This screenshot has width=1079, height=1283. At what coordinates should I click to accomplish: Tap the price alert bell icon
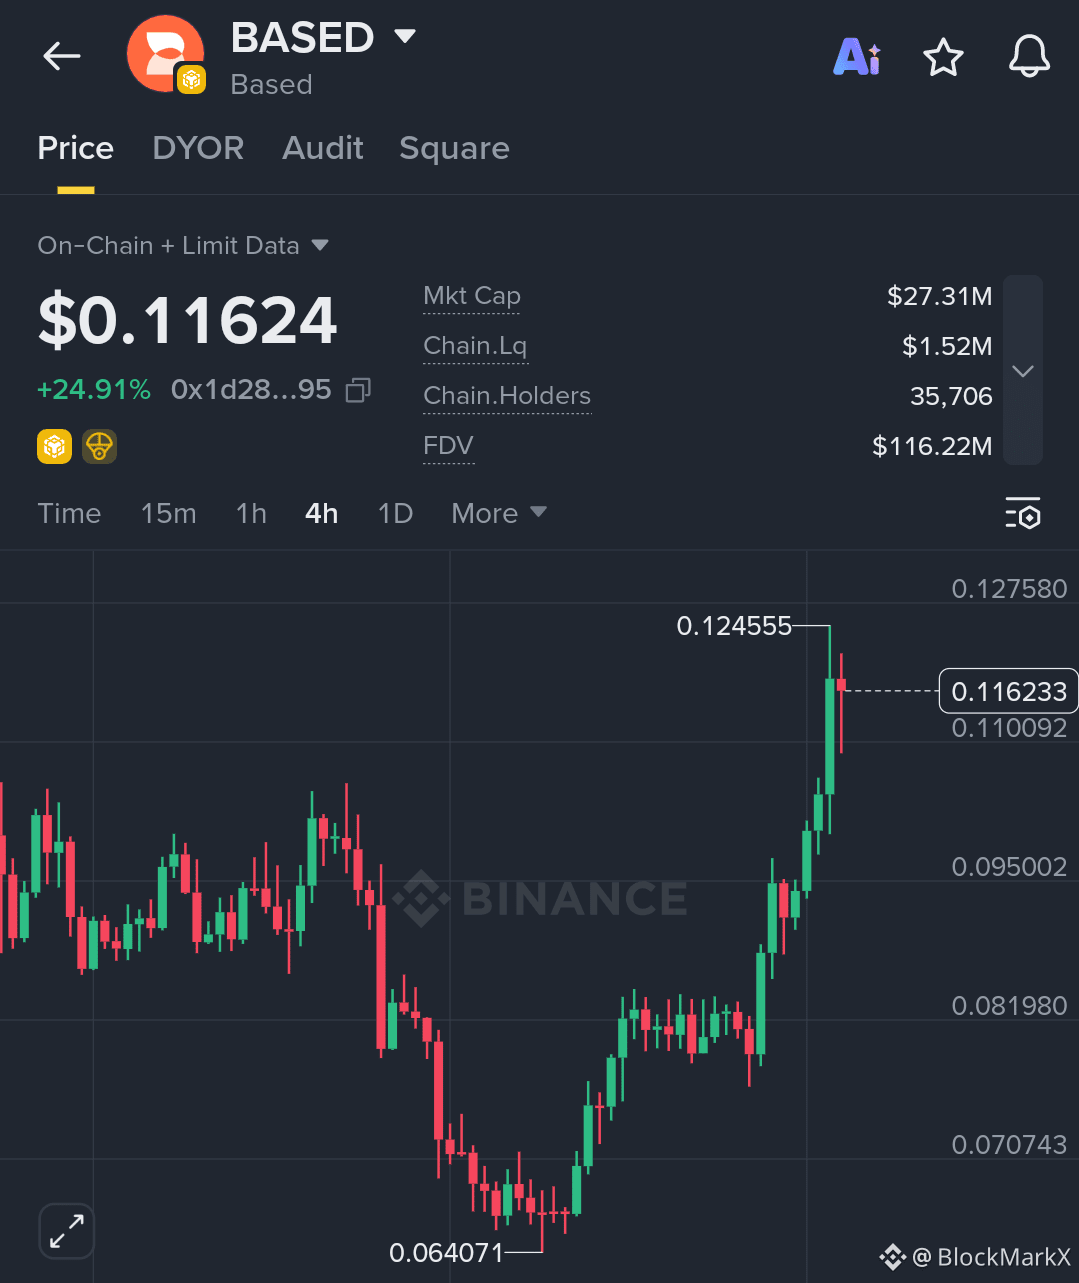[1029, 56]
